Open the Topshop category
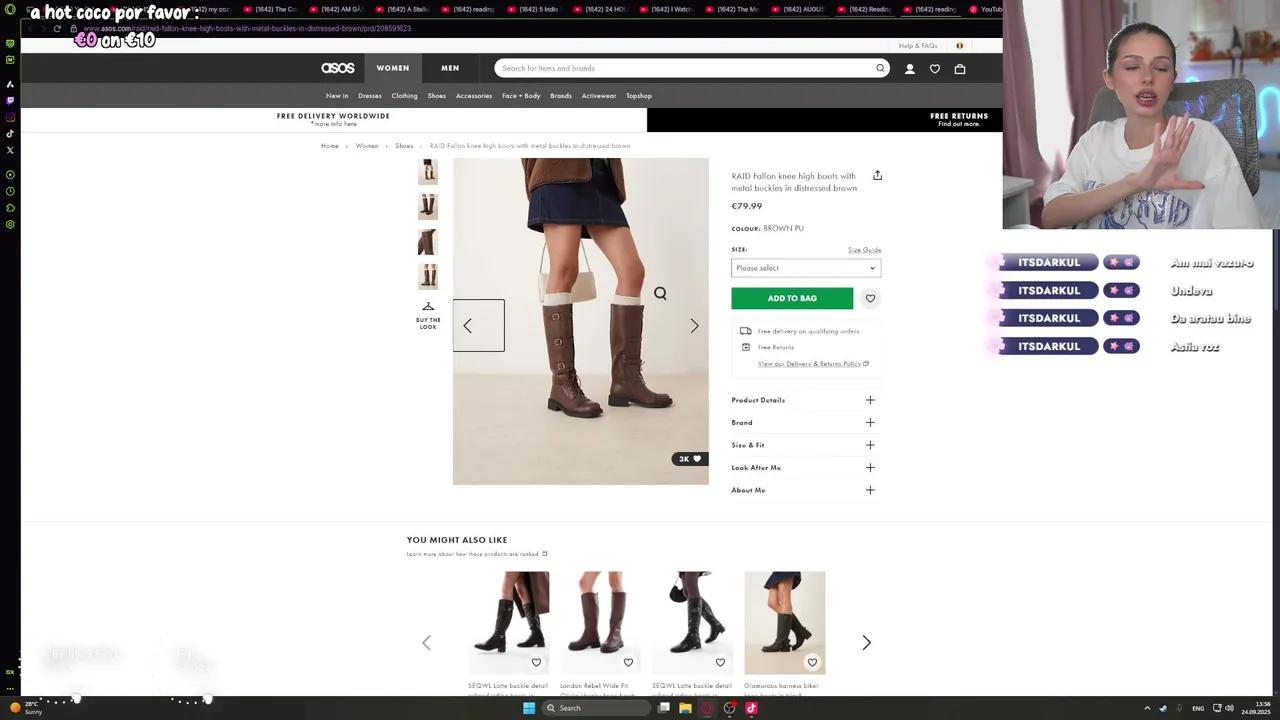The height and width of the screenshot is (720, 1280). (x=639, y=96)
